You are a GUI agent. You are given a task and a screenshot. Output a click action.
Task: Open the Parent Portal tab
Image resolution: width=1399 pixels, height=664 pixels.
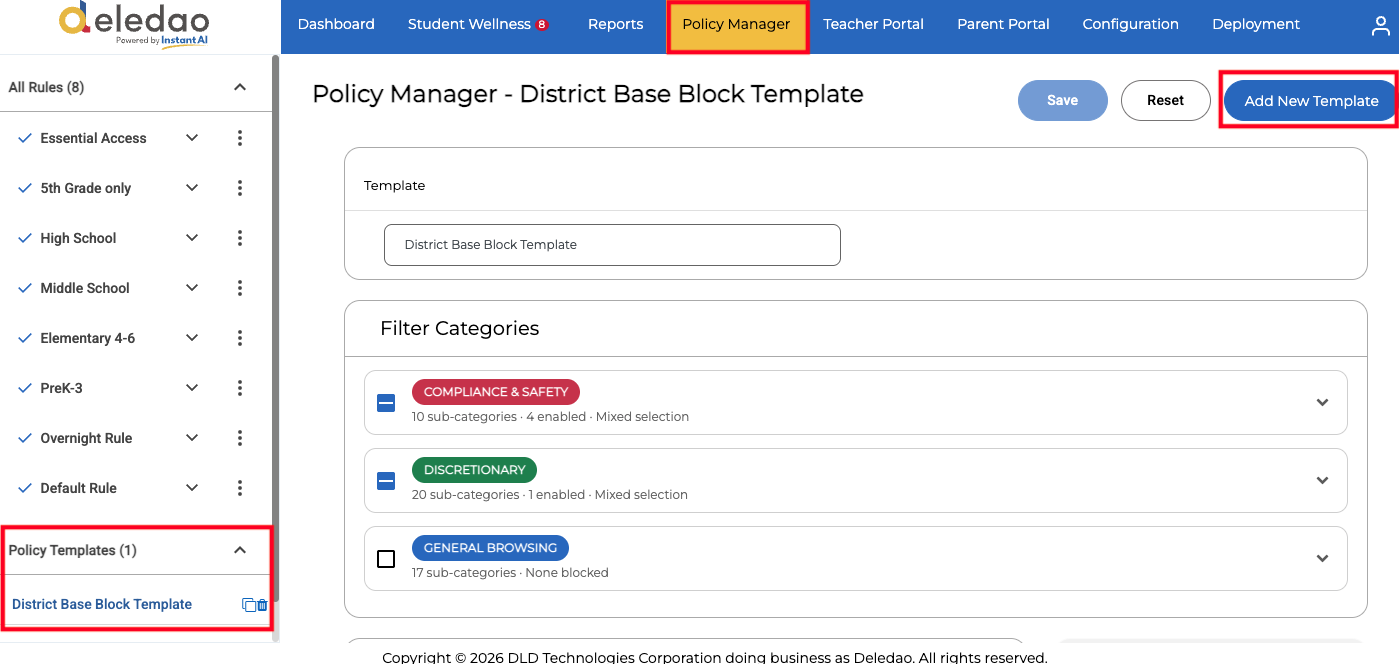tap(1003, 25)
